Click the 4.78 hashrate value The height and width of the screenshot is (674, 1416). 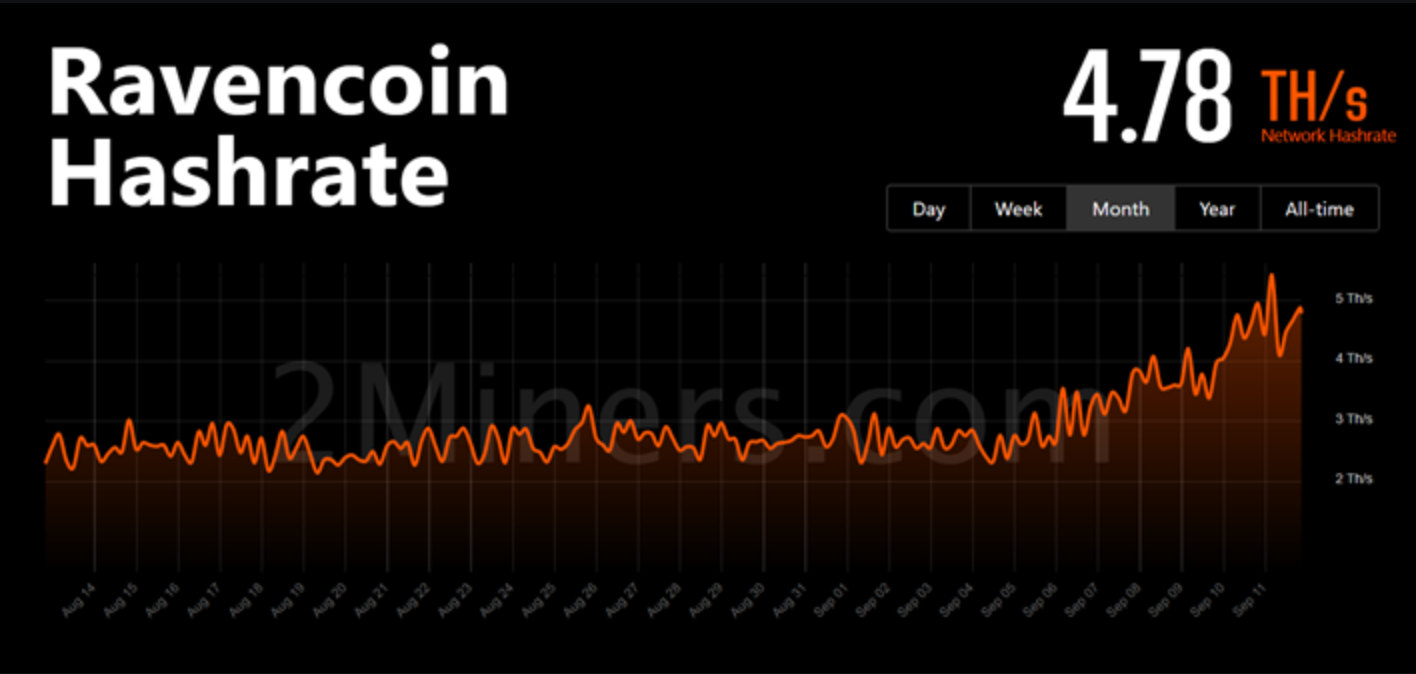(1147, 96)
